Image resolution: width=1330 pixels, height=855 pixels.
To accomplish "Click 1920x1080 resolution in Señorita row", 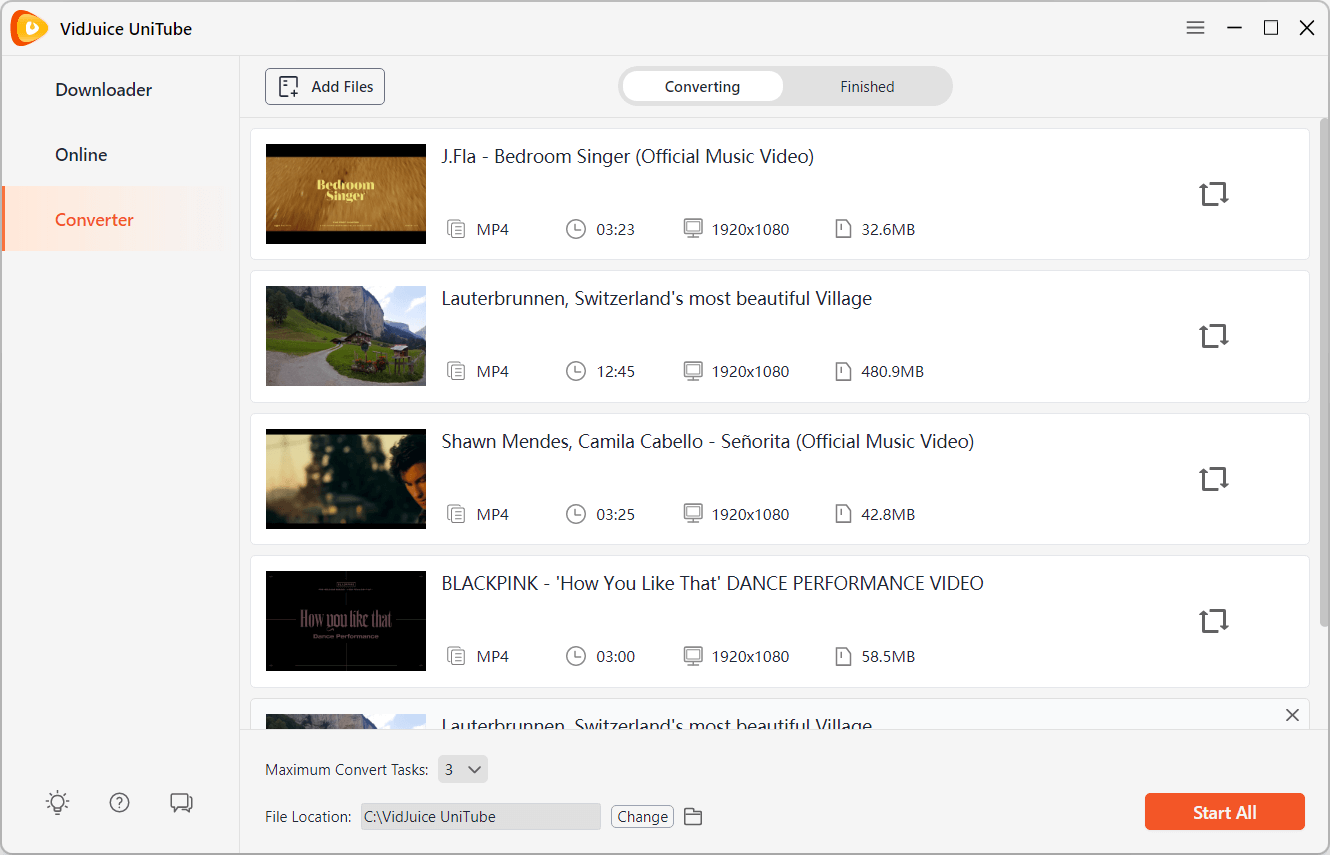I will click(x=751, y=514).
